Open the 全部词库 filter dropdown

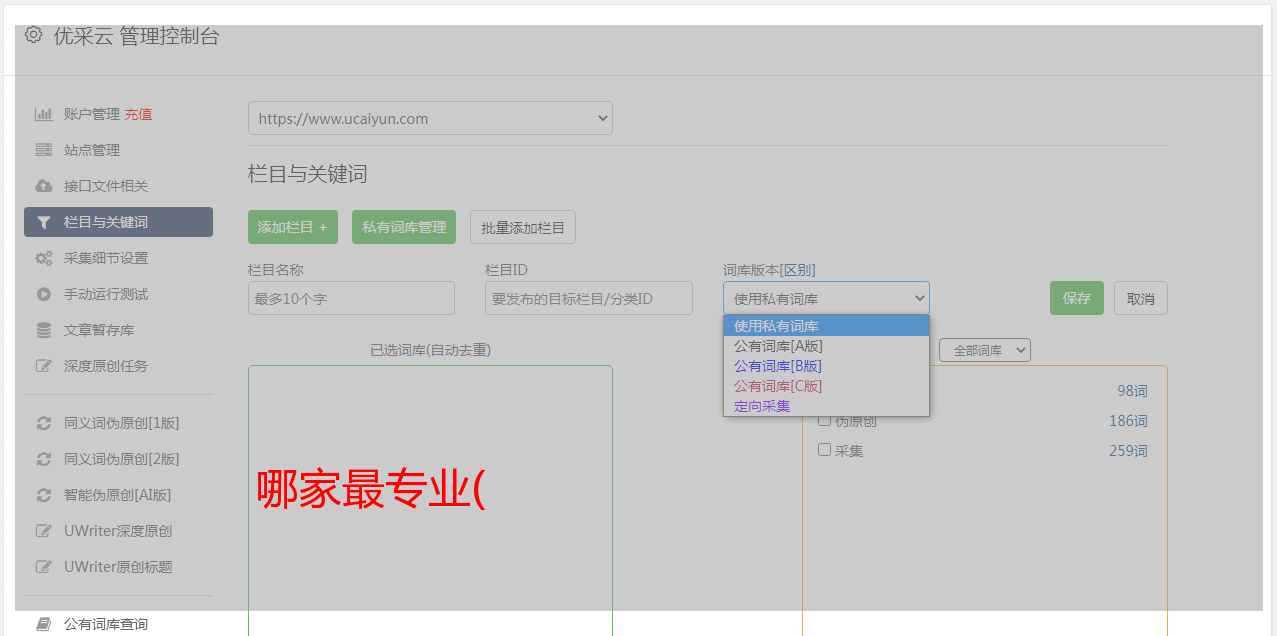985,350
